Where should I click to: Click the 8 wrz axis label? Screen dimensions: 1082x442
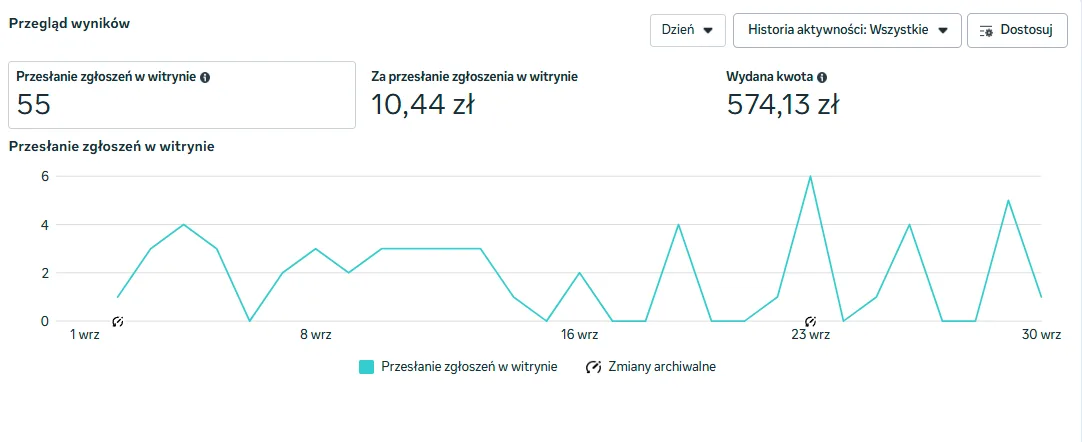(315, 336)
